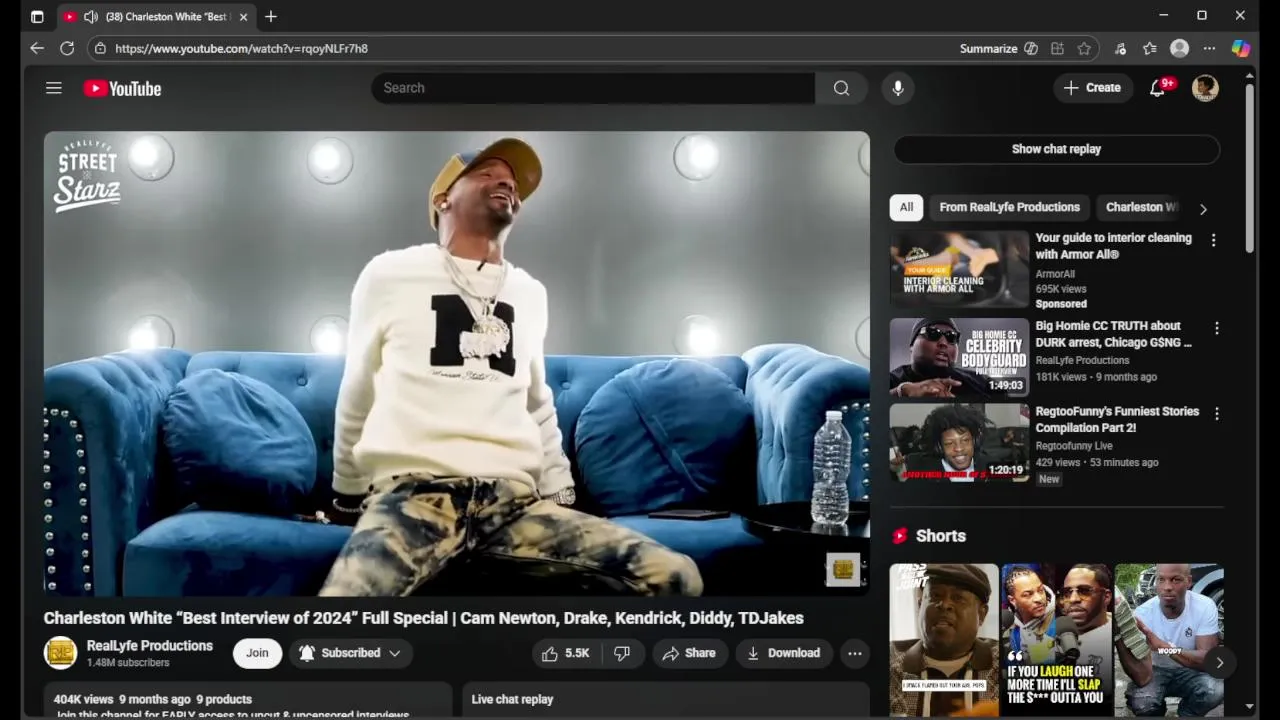Open browser settings and more menu
1280x720 pixels.
click(x=1209, y=48)
